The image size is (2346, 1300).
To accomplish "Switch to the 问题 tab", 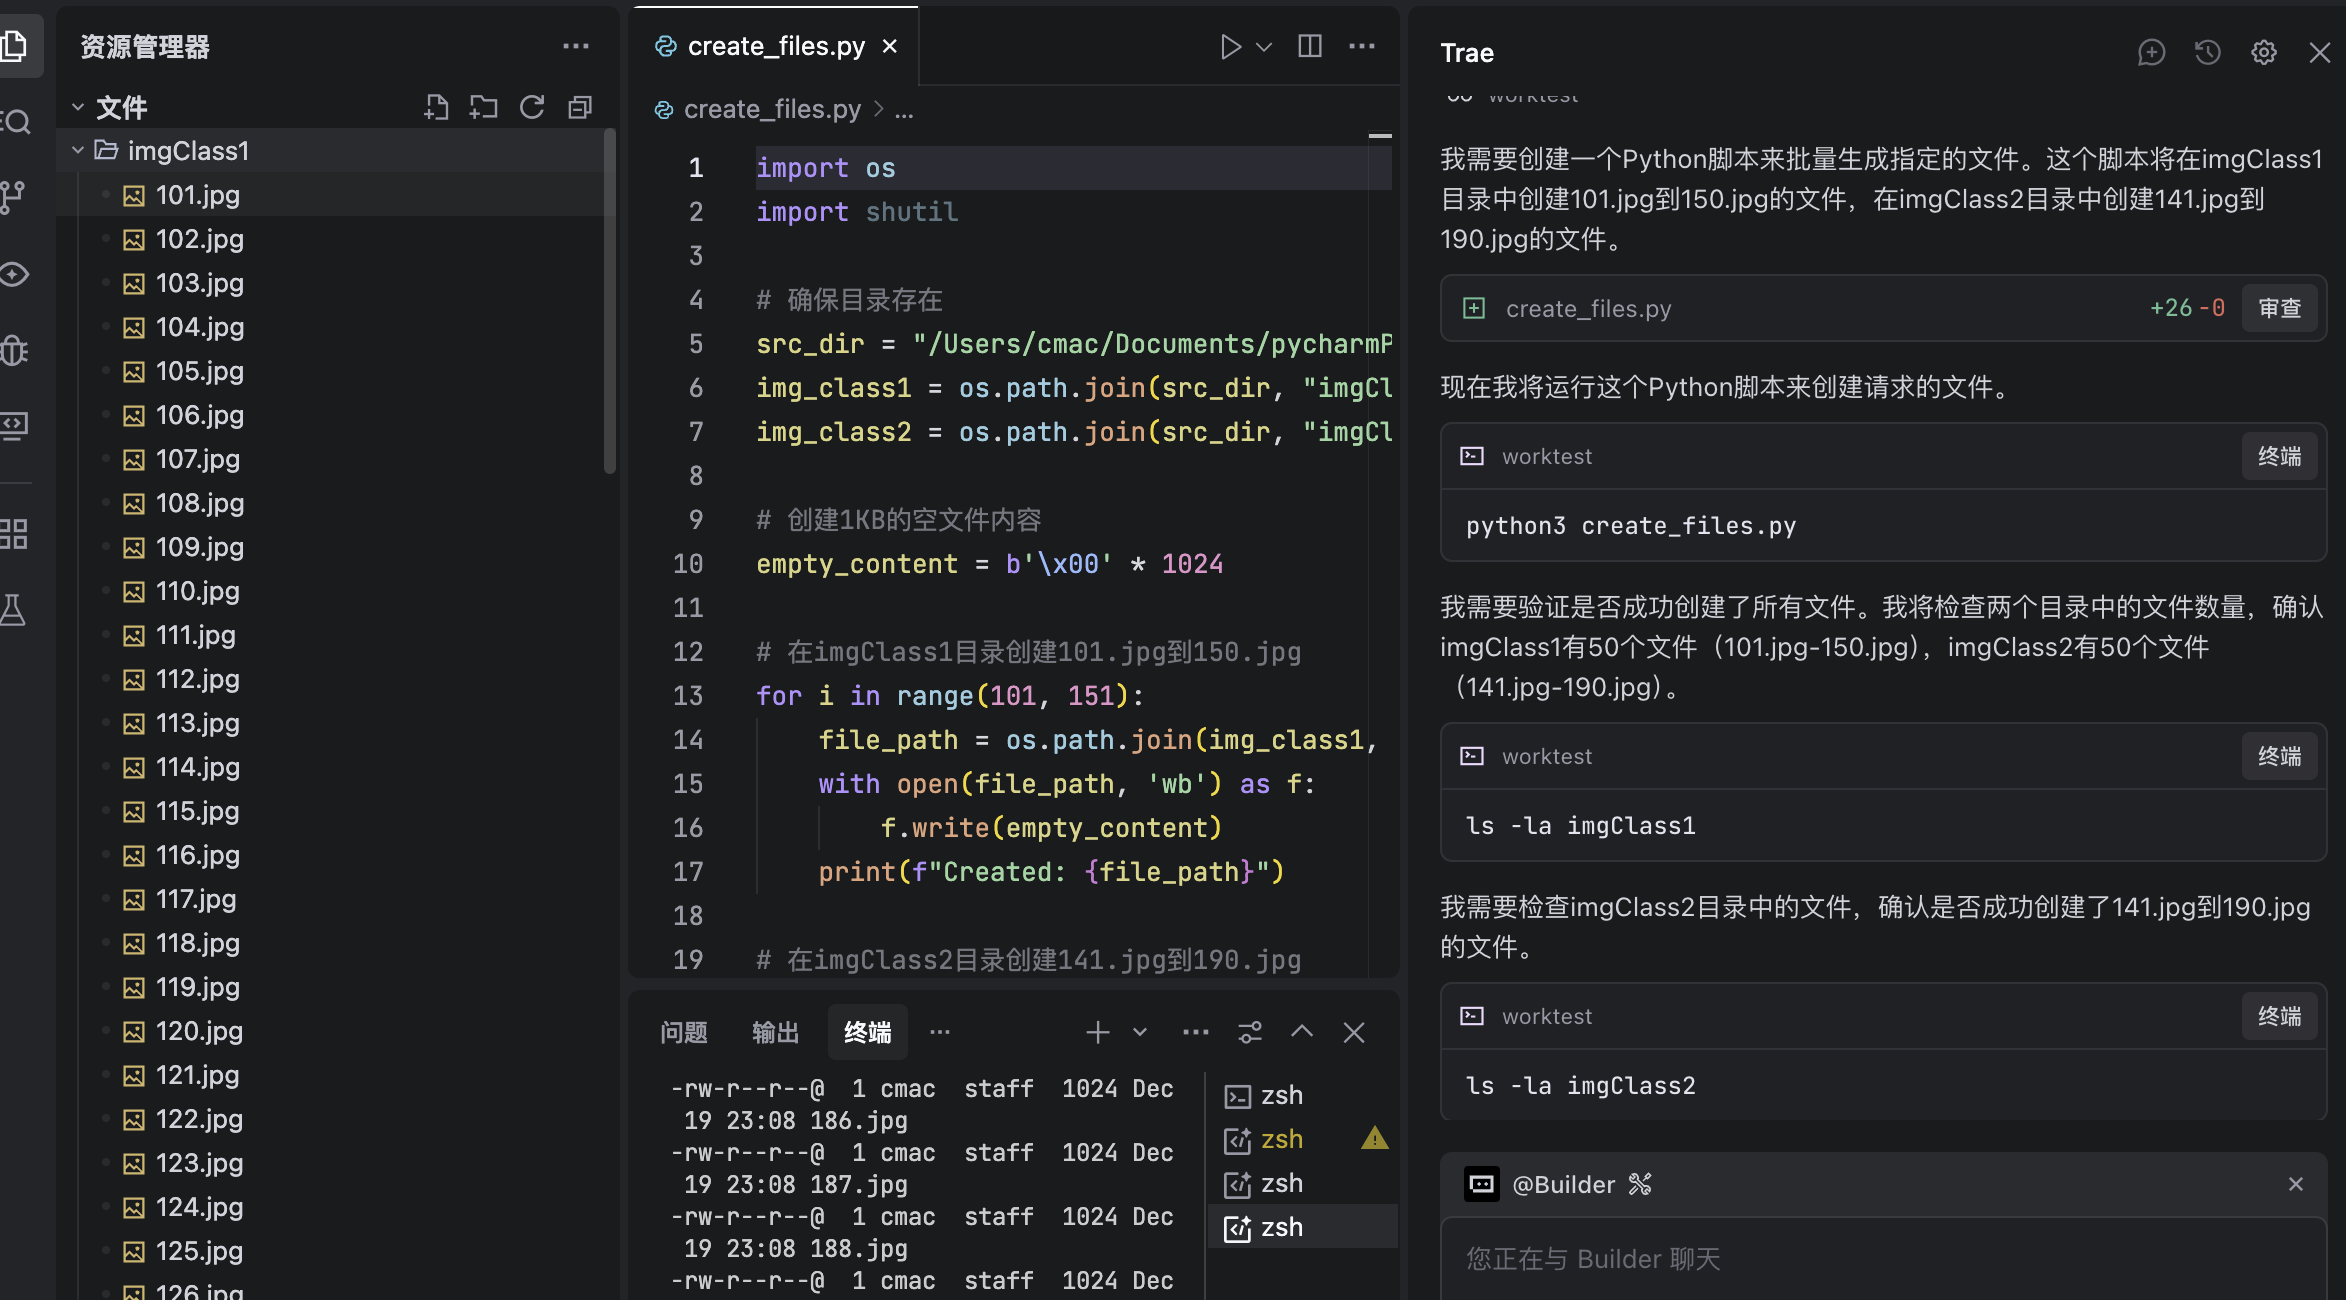I will [684, 1032].
